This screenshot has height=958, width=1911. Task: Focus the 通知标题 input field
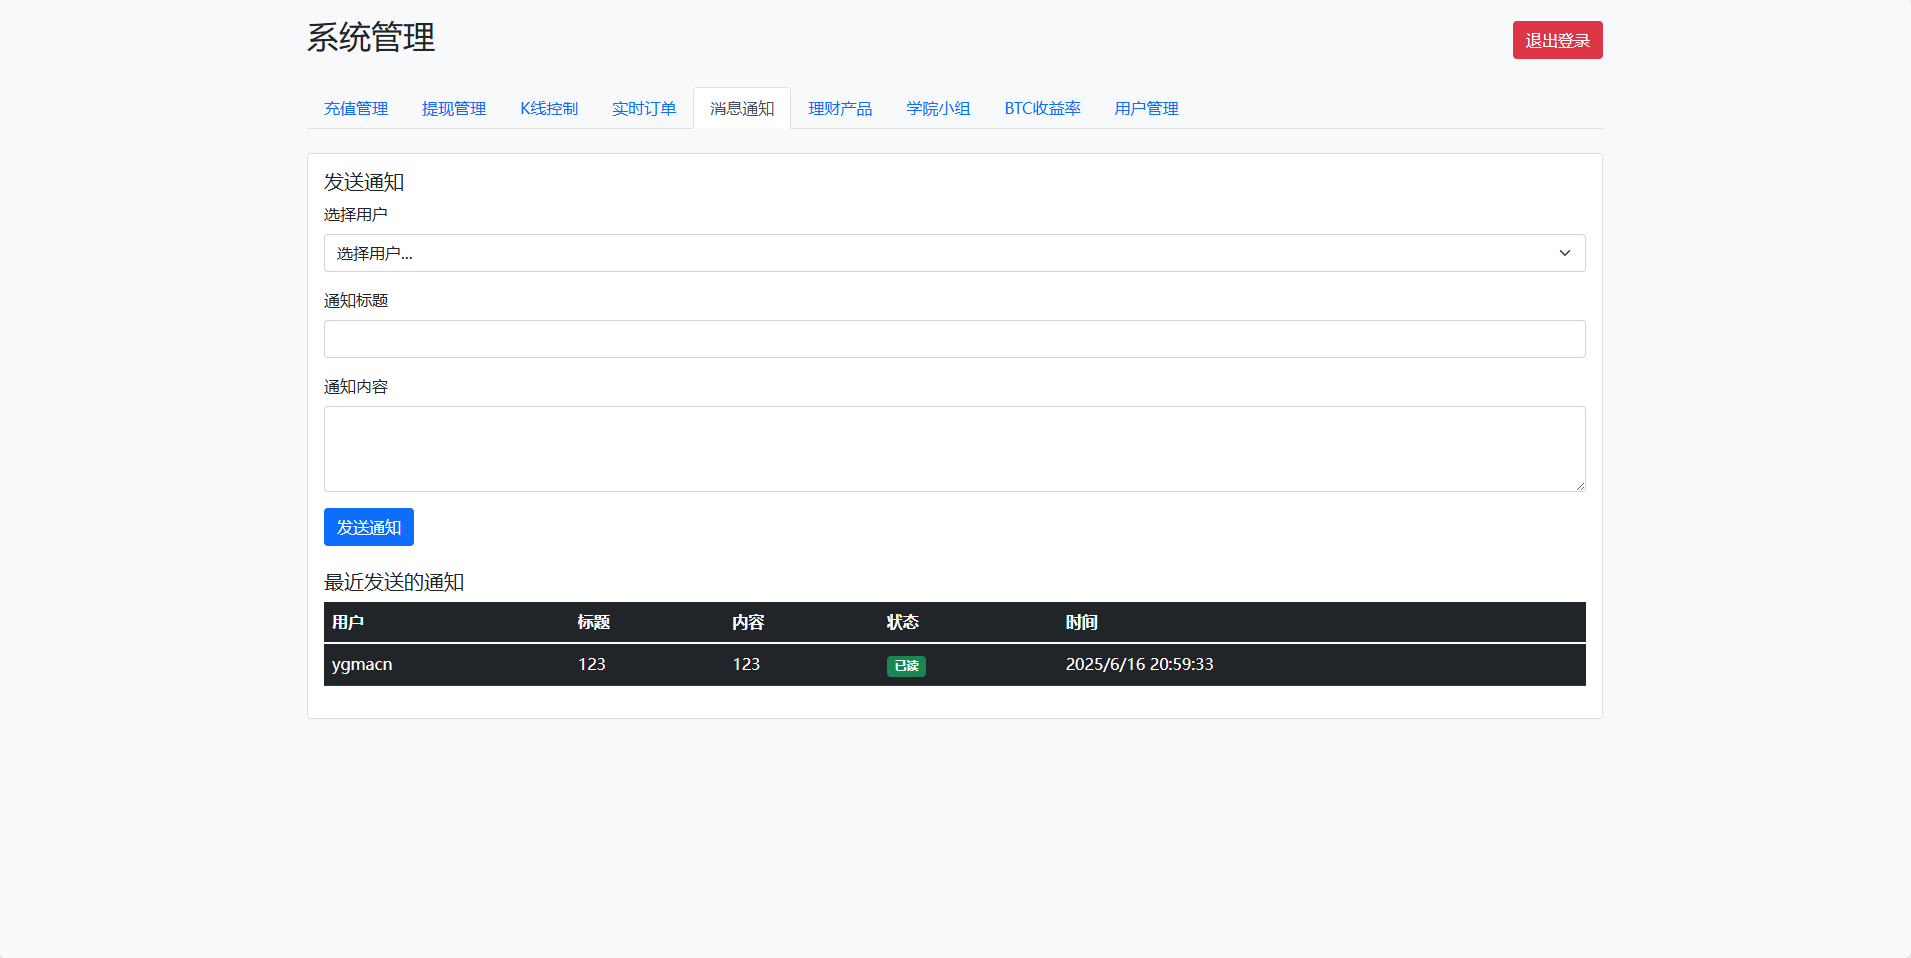954,339
